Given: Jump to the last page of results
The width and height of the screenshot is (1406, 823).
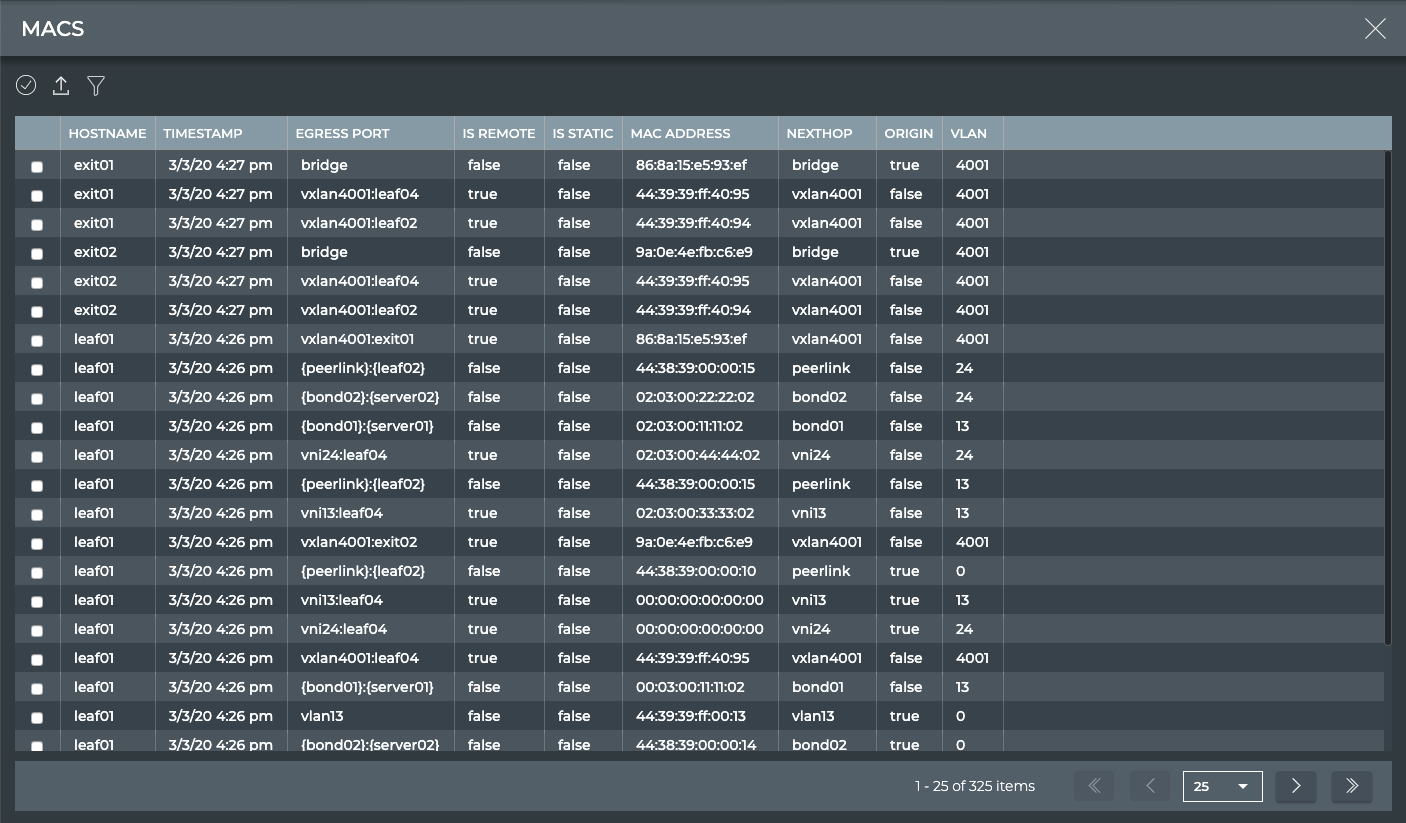Looking at the screenshot, I should (1352, 786).
